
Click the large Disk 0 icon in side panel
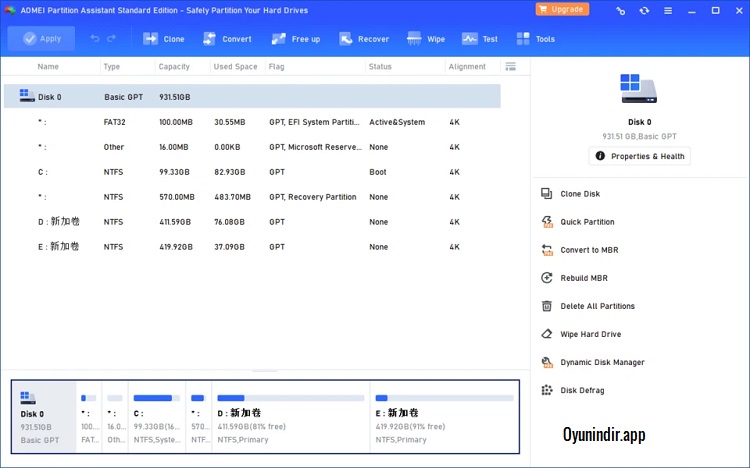coord(639,89)
